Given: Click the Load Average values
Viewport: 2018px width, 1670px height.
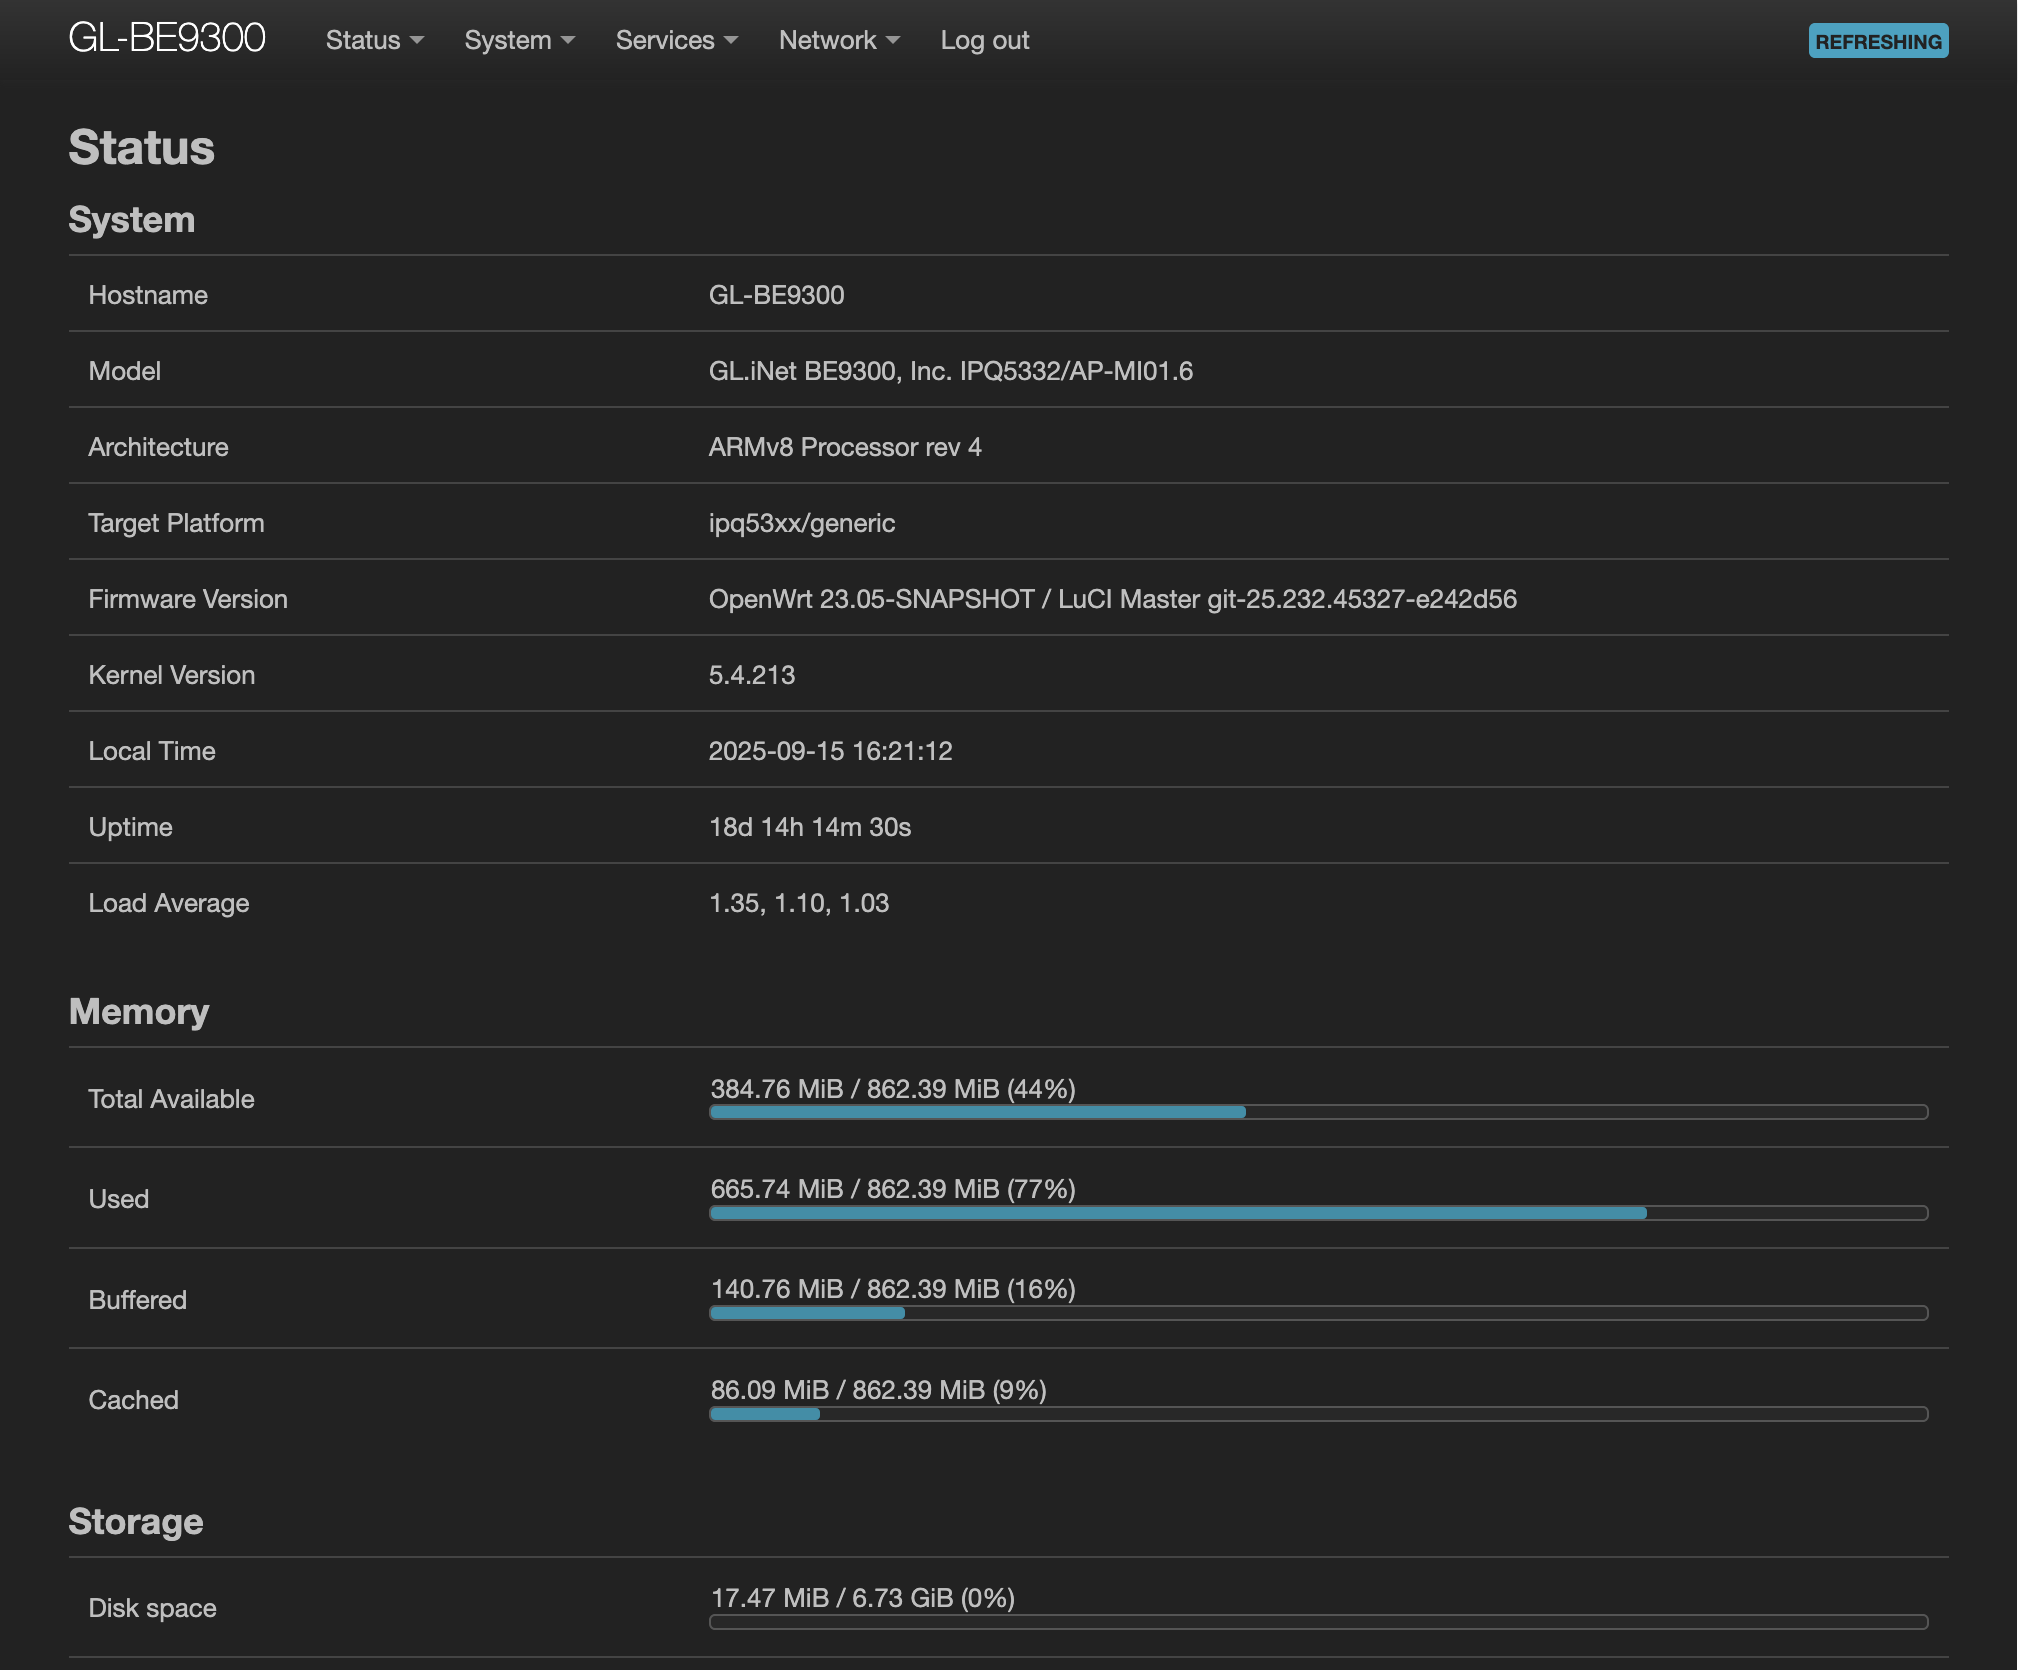Looking at the screenshot, I should [798, 903].
